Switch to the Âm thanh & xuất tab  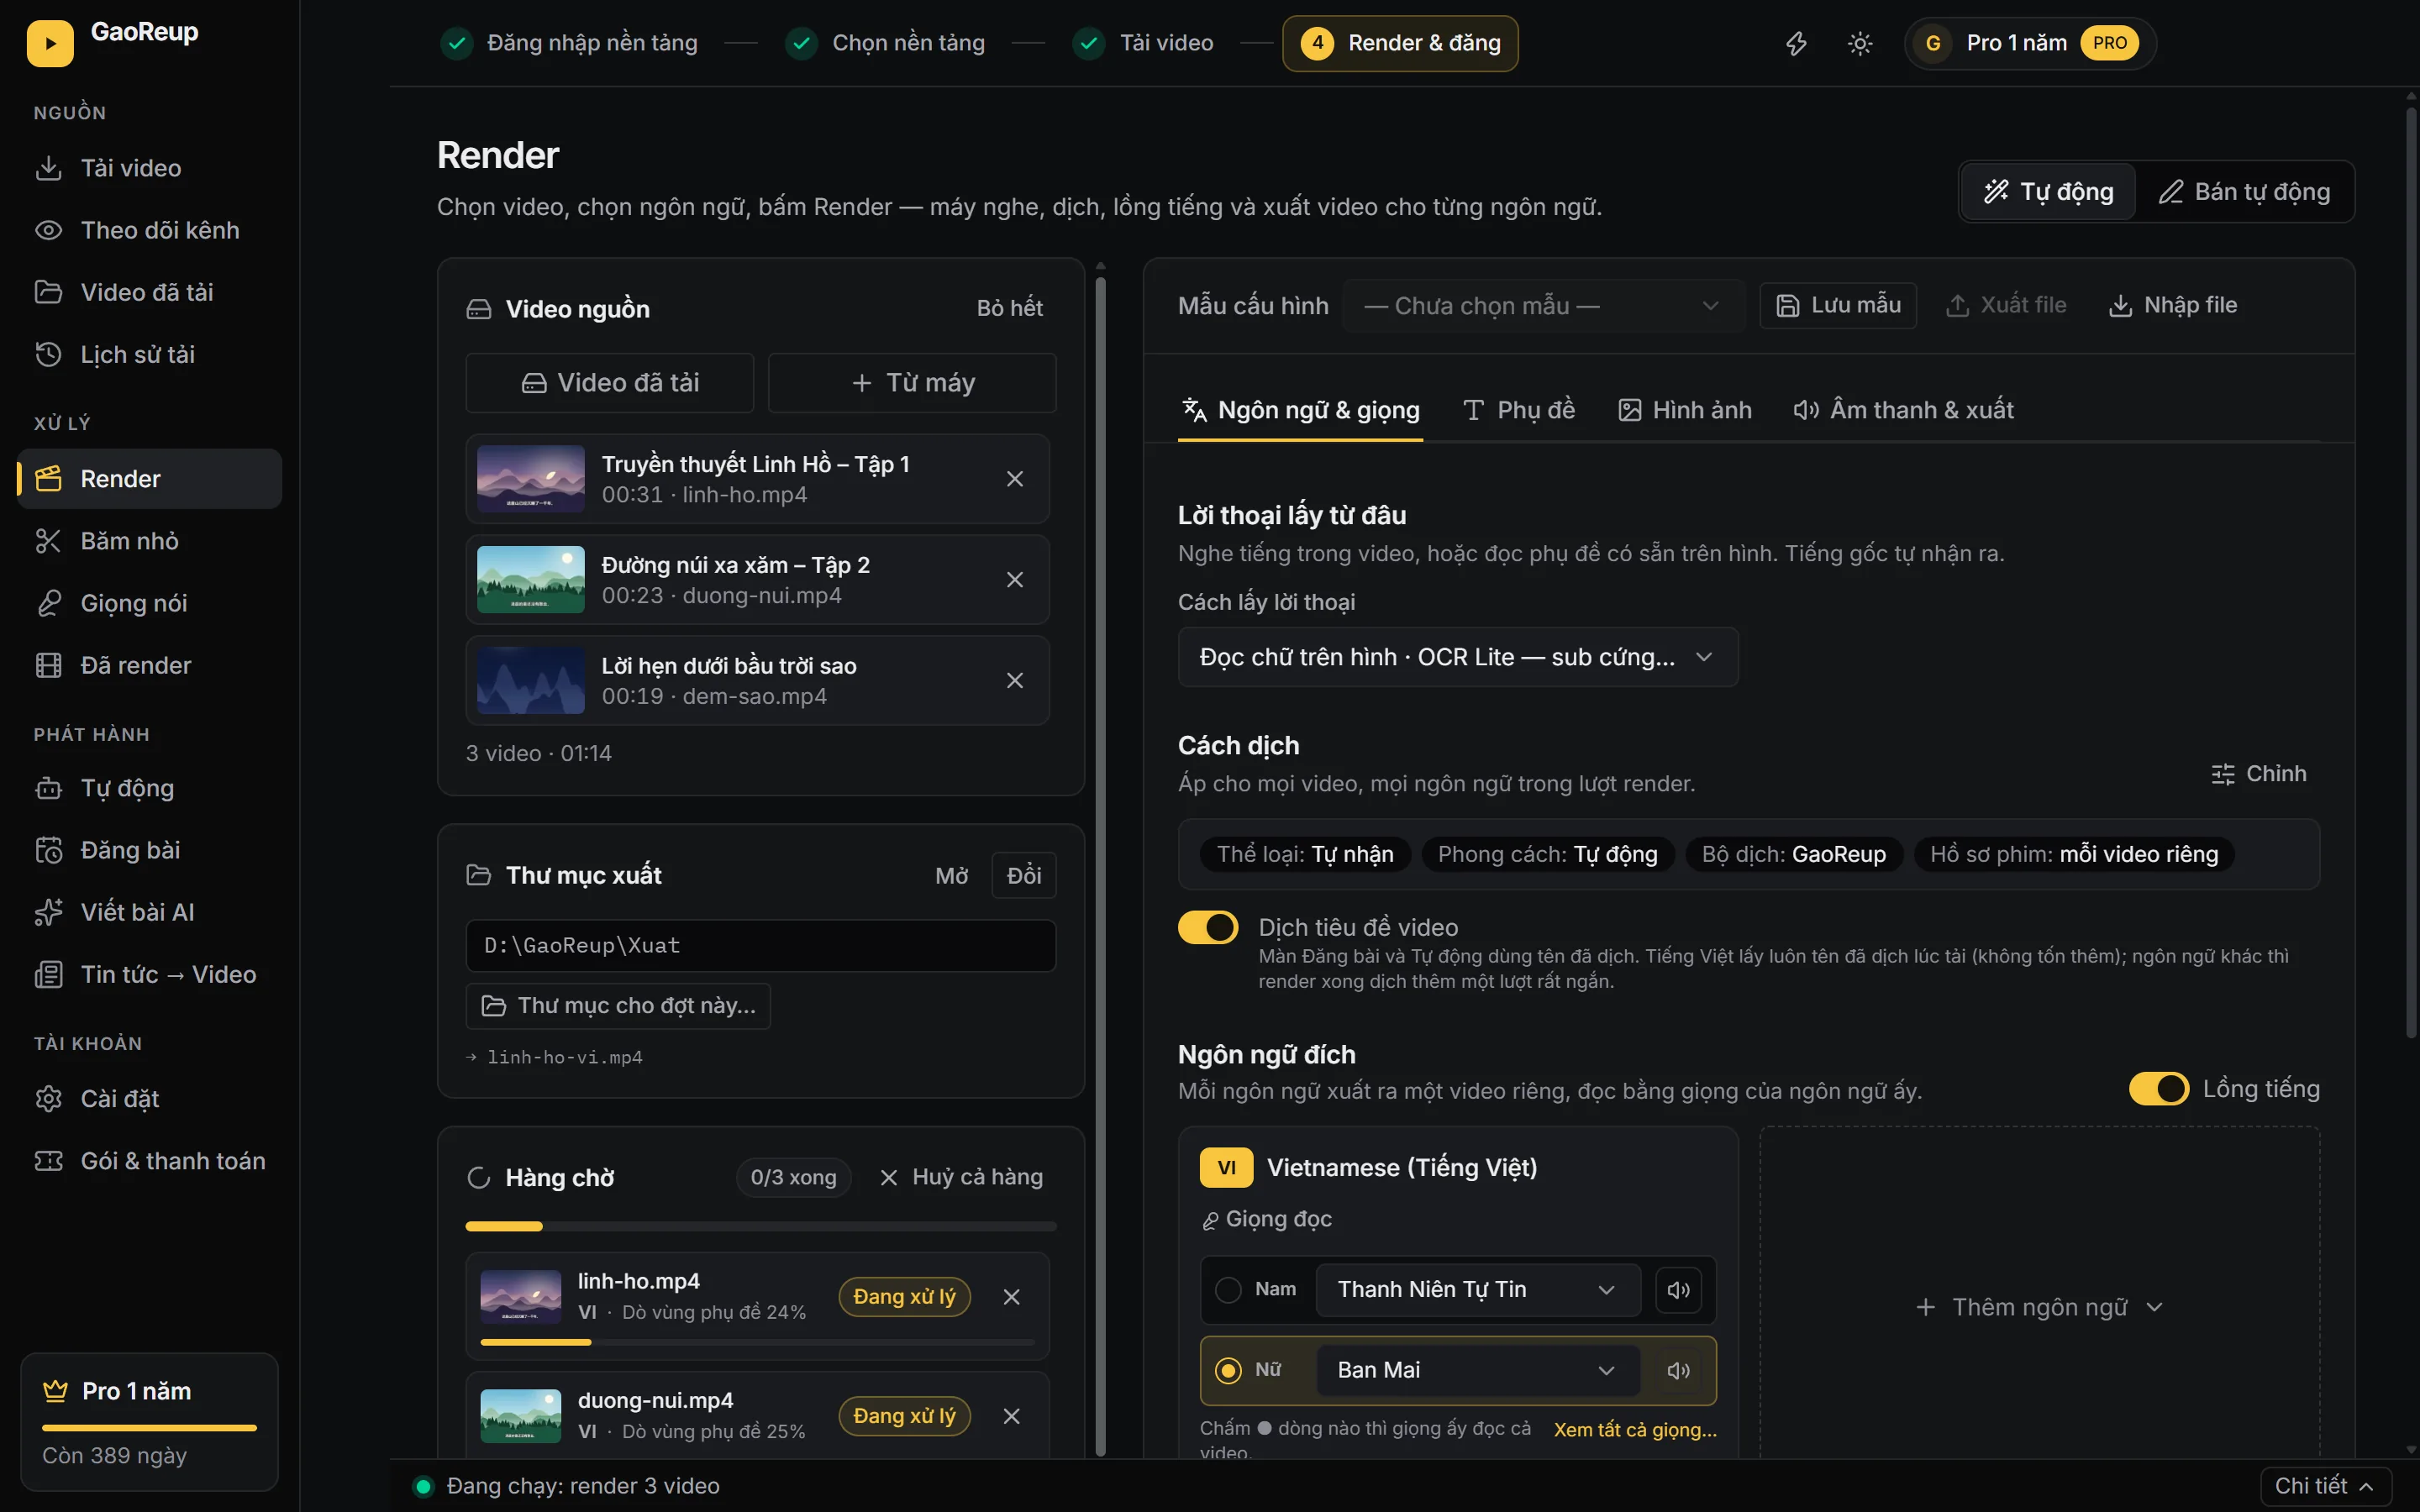[1903, 410]
